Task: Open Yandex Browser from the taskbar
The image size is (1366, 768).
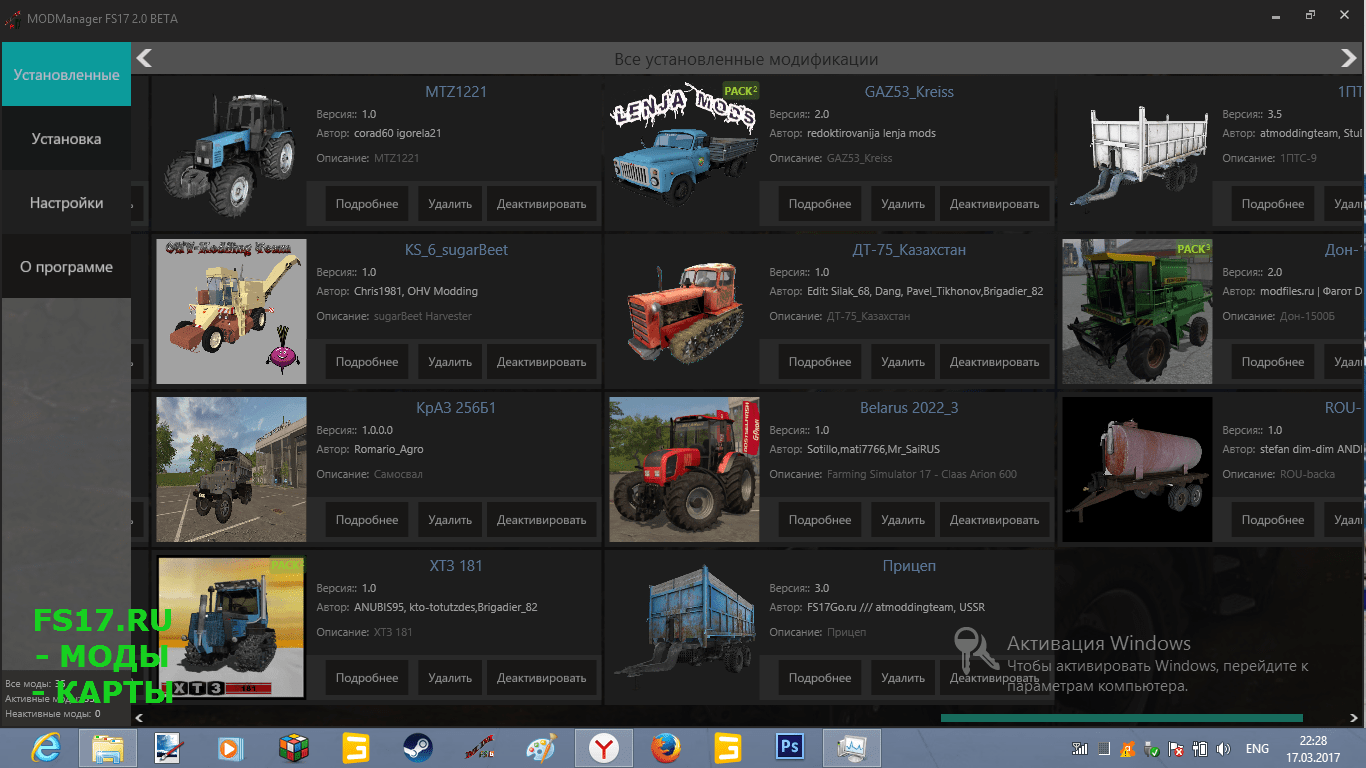Action: tap(603, 748)
